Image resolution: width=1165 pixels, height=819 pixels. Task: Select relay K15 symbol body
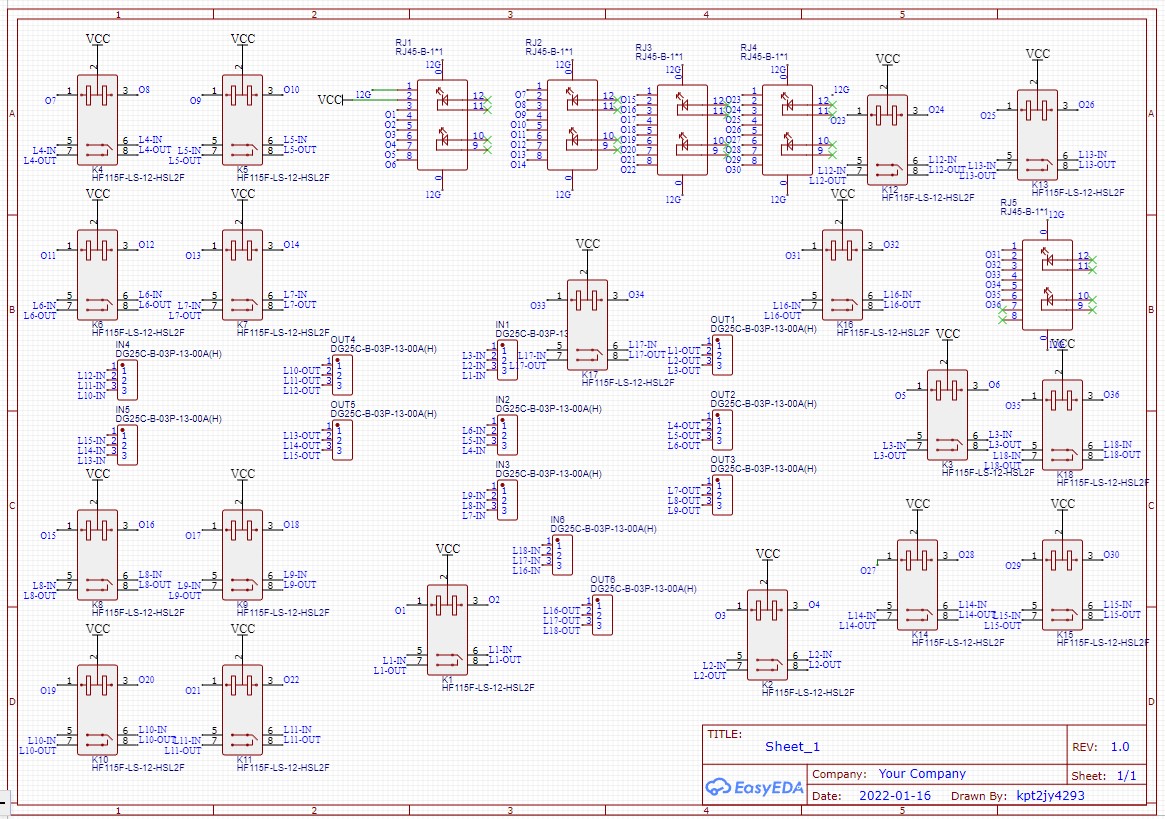[x=1062, y=586]
